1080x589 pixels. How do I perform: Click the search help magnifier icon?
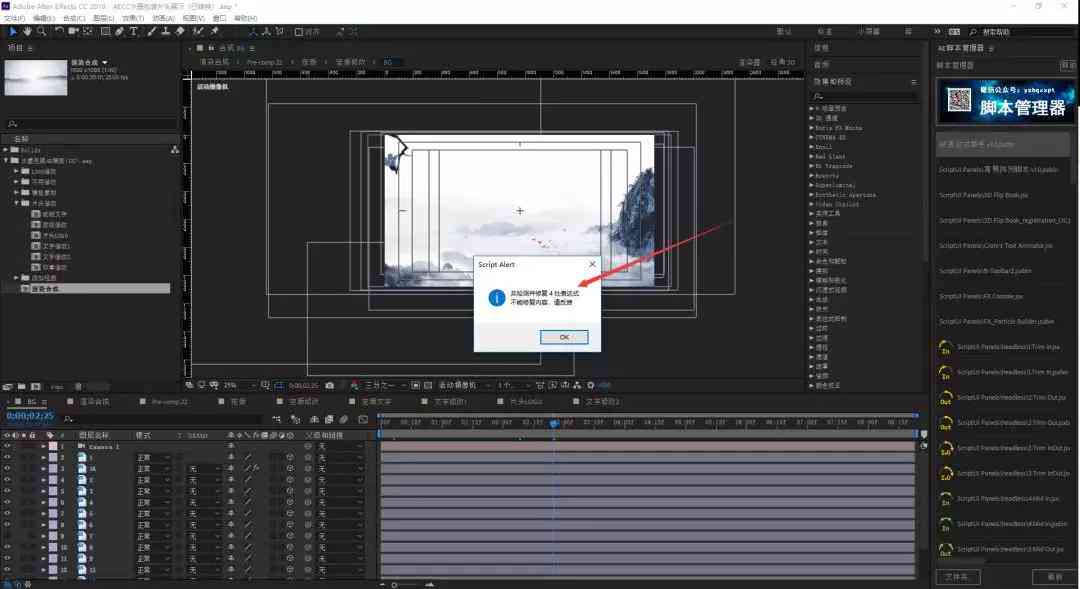973,32
